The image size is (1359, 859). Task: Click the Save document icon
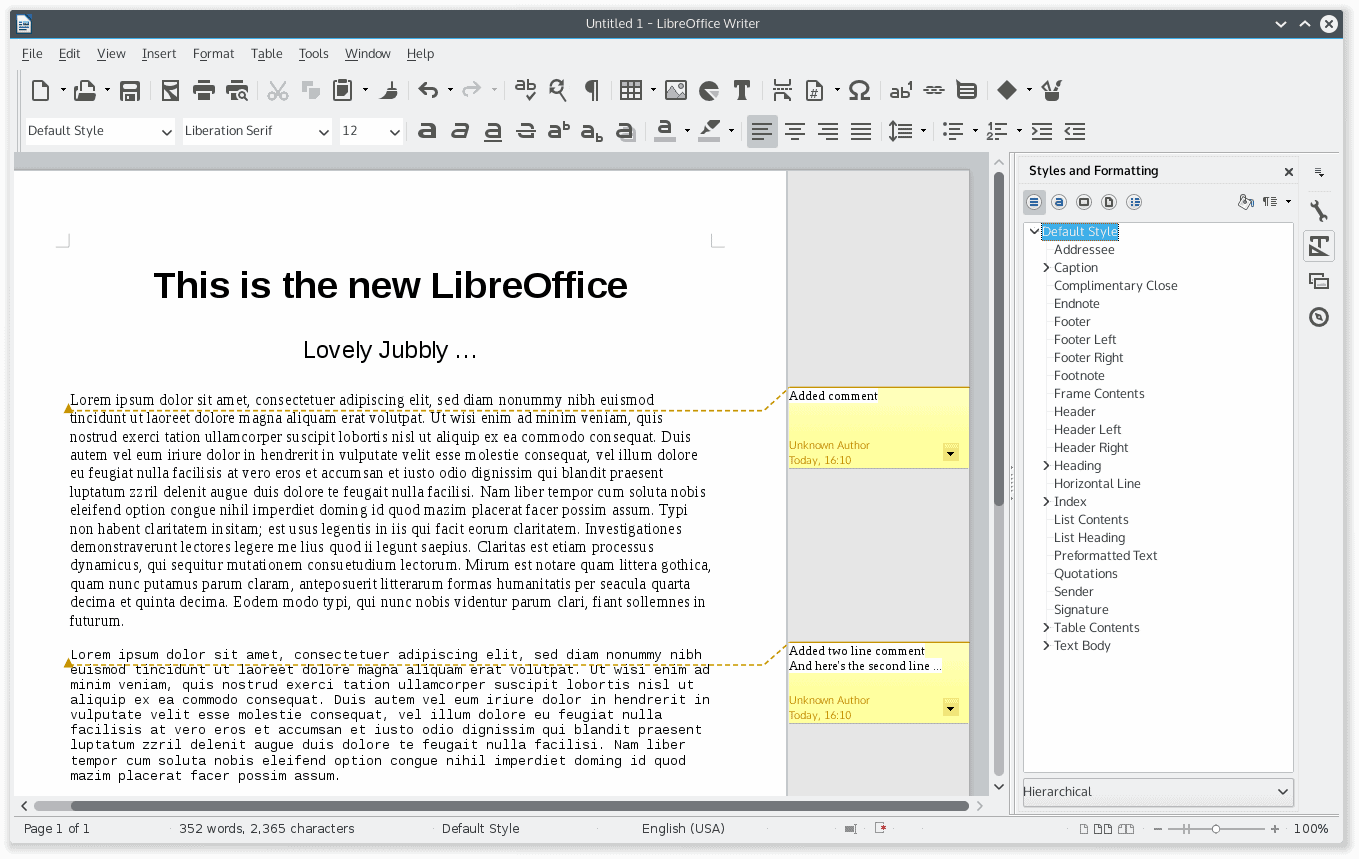coord(129,91)
